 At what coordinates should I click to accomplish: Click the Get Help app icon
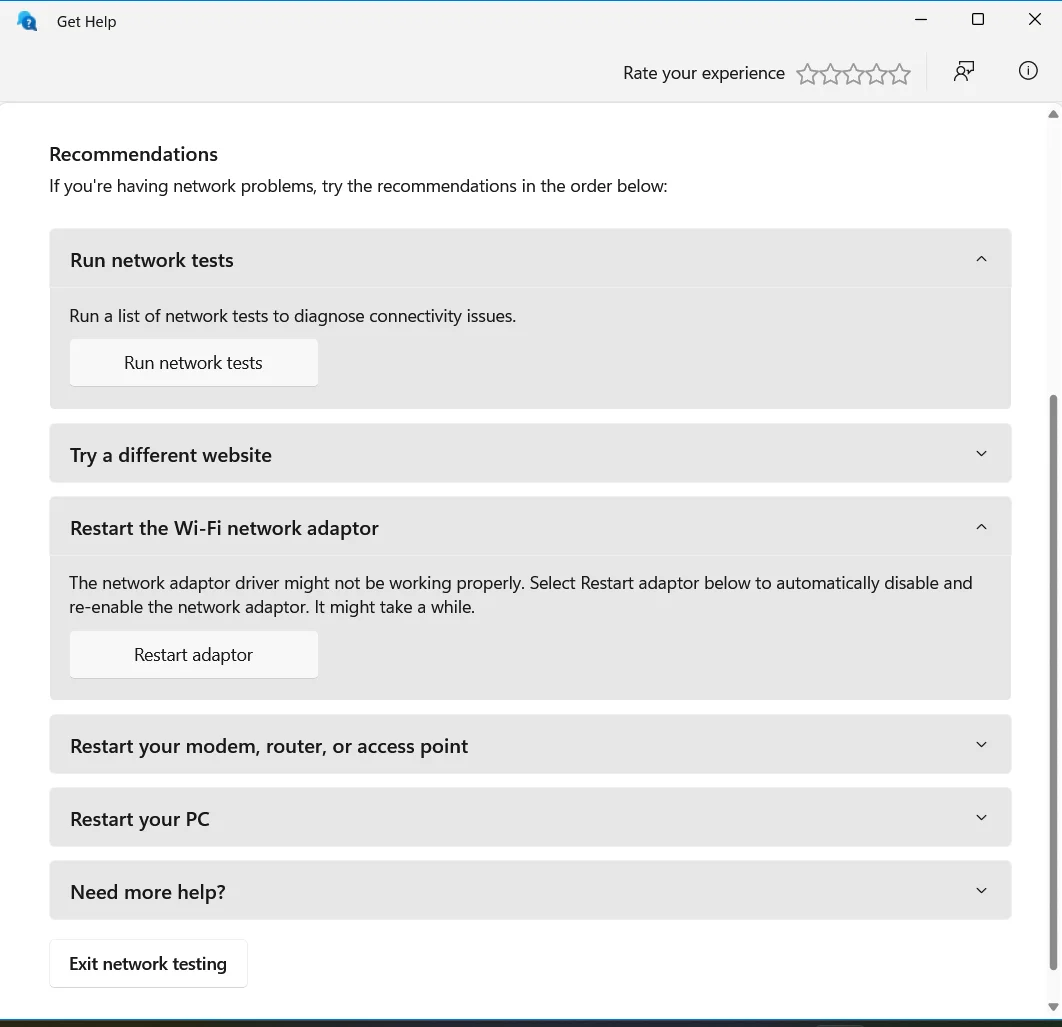(26, 21)
